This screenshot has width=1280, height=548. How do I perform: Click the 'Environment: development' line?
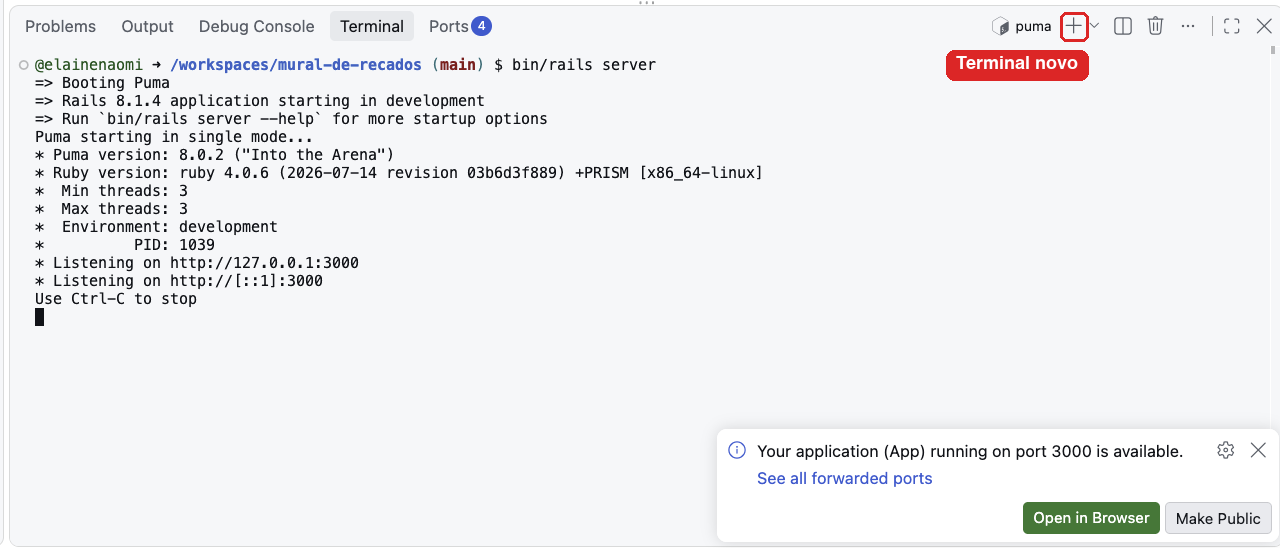(x=156, y=227)
